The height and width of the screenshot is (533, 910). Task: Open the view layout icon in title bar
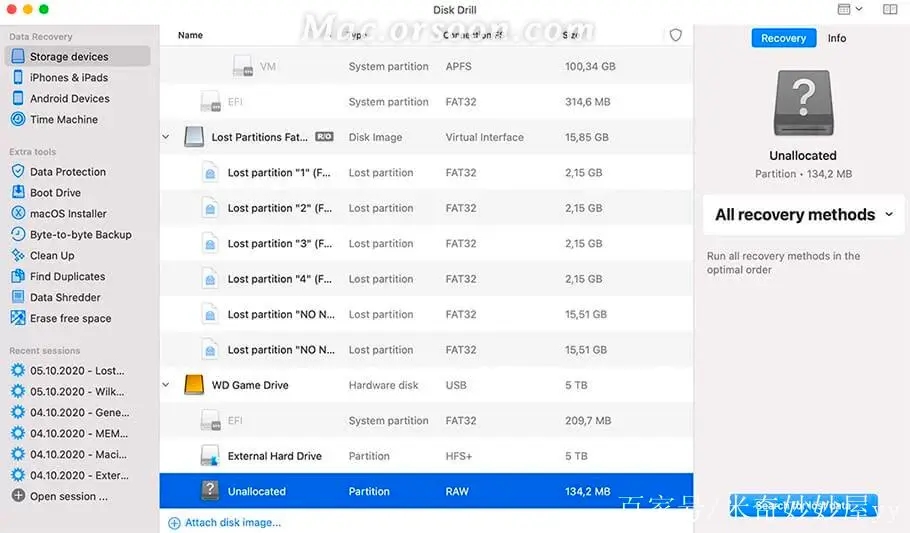(844, 9)
